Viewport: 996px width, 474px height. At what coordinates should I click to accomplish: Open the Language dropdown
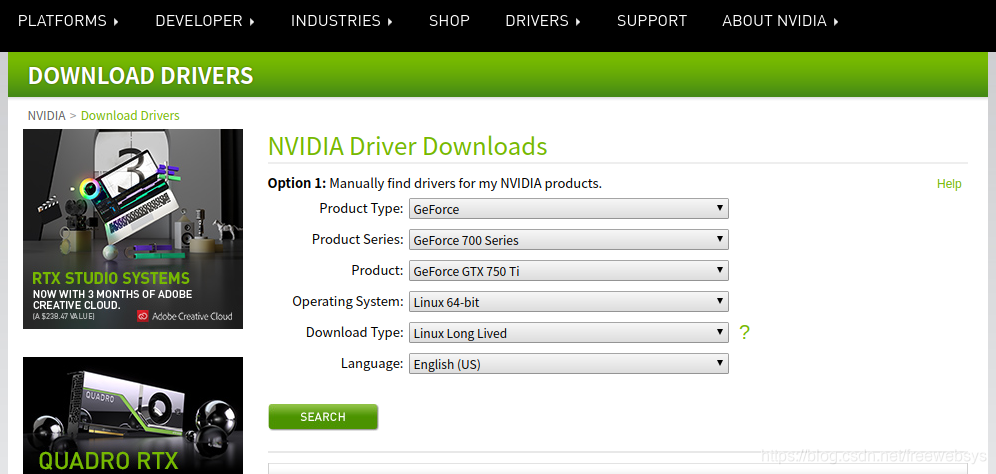pos(569,364)
